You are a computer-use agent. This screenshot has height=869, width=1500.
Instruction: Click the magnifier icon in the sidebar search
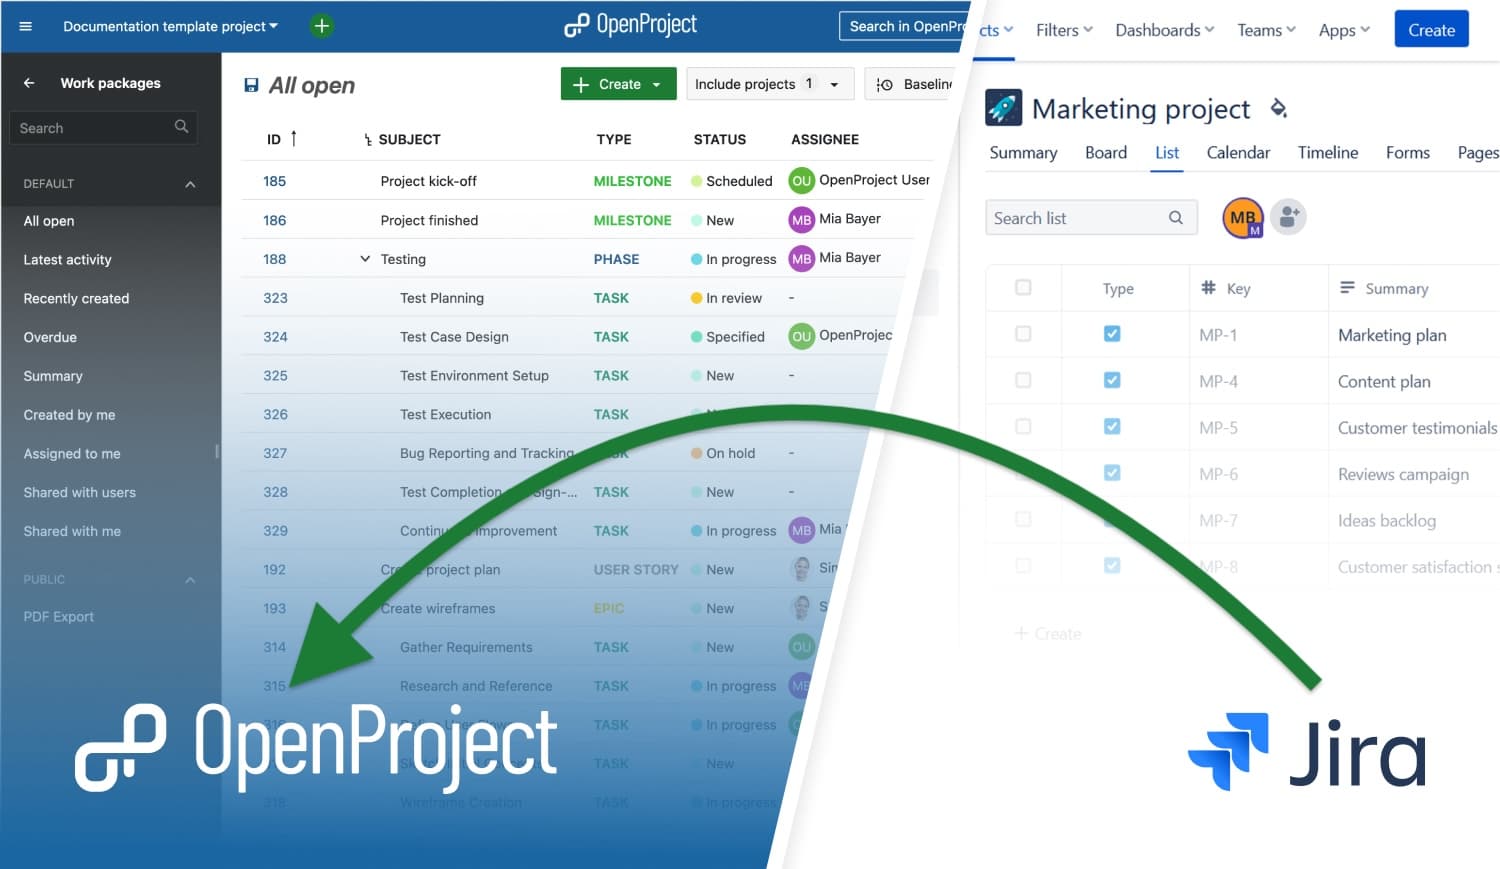[181, 127]
